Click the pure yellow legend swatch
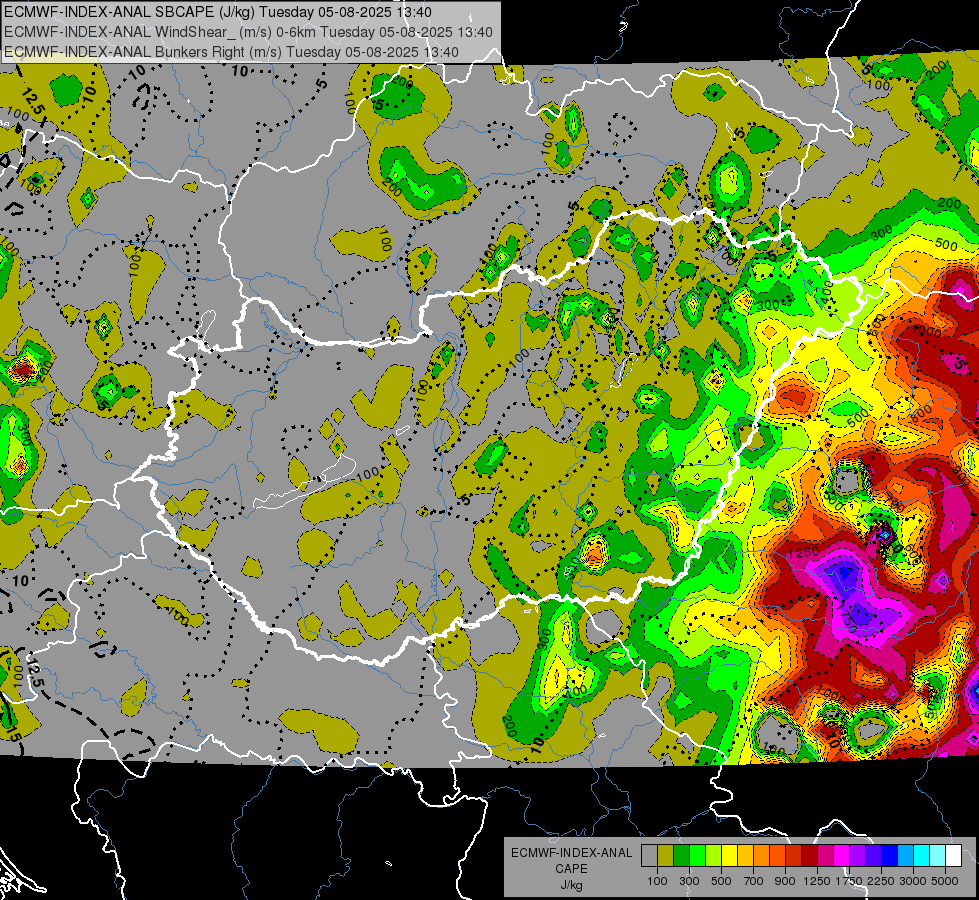 729,856
